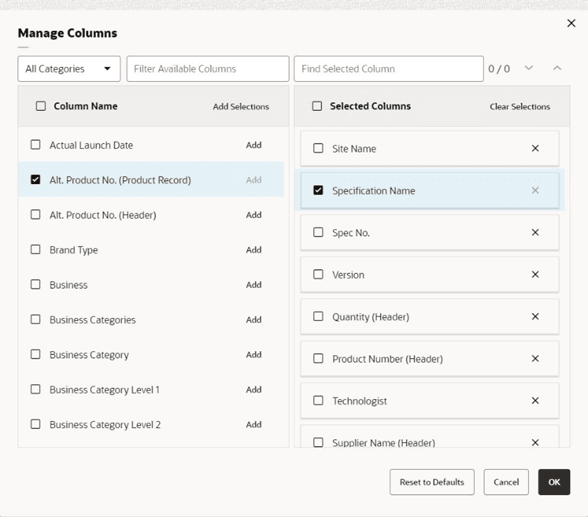This screenshot has width=588, height=517.
Task: Go to next search match chevron
Action: [x=528, y=68]
